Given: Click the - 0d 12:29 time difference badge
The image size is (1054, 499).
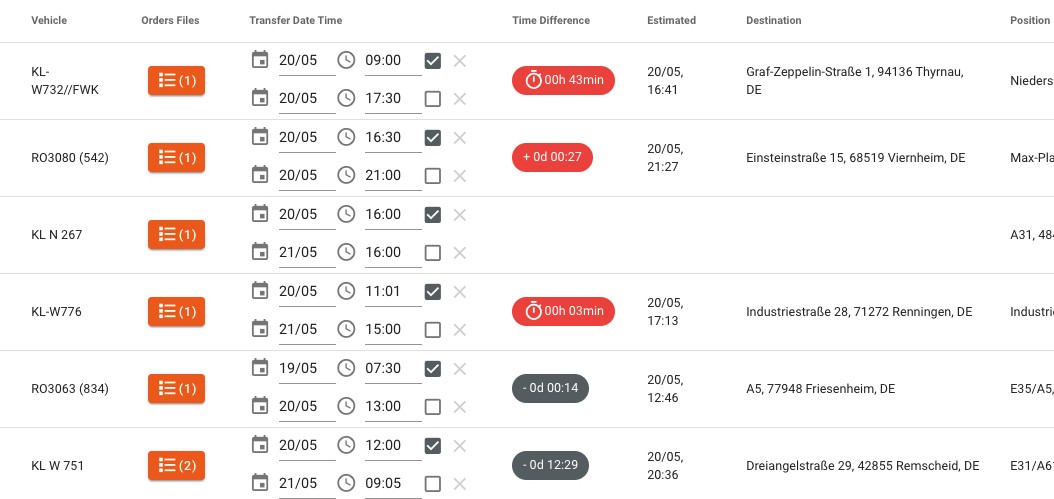Looking at the screenshot, I should pos(550,465).
